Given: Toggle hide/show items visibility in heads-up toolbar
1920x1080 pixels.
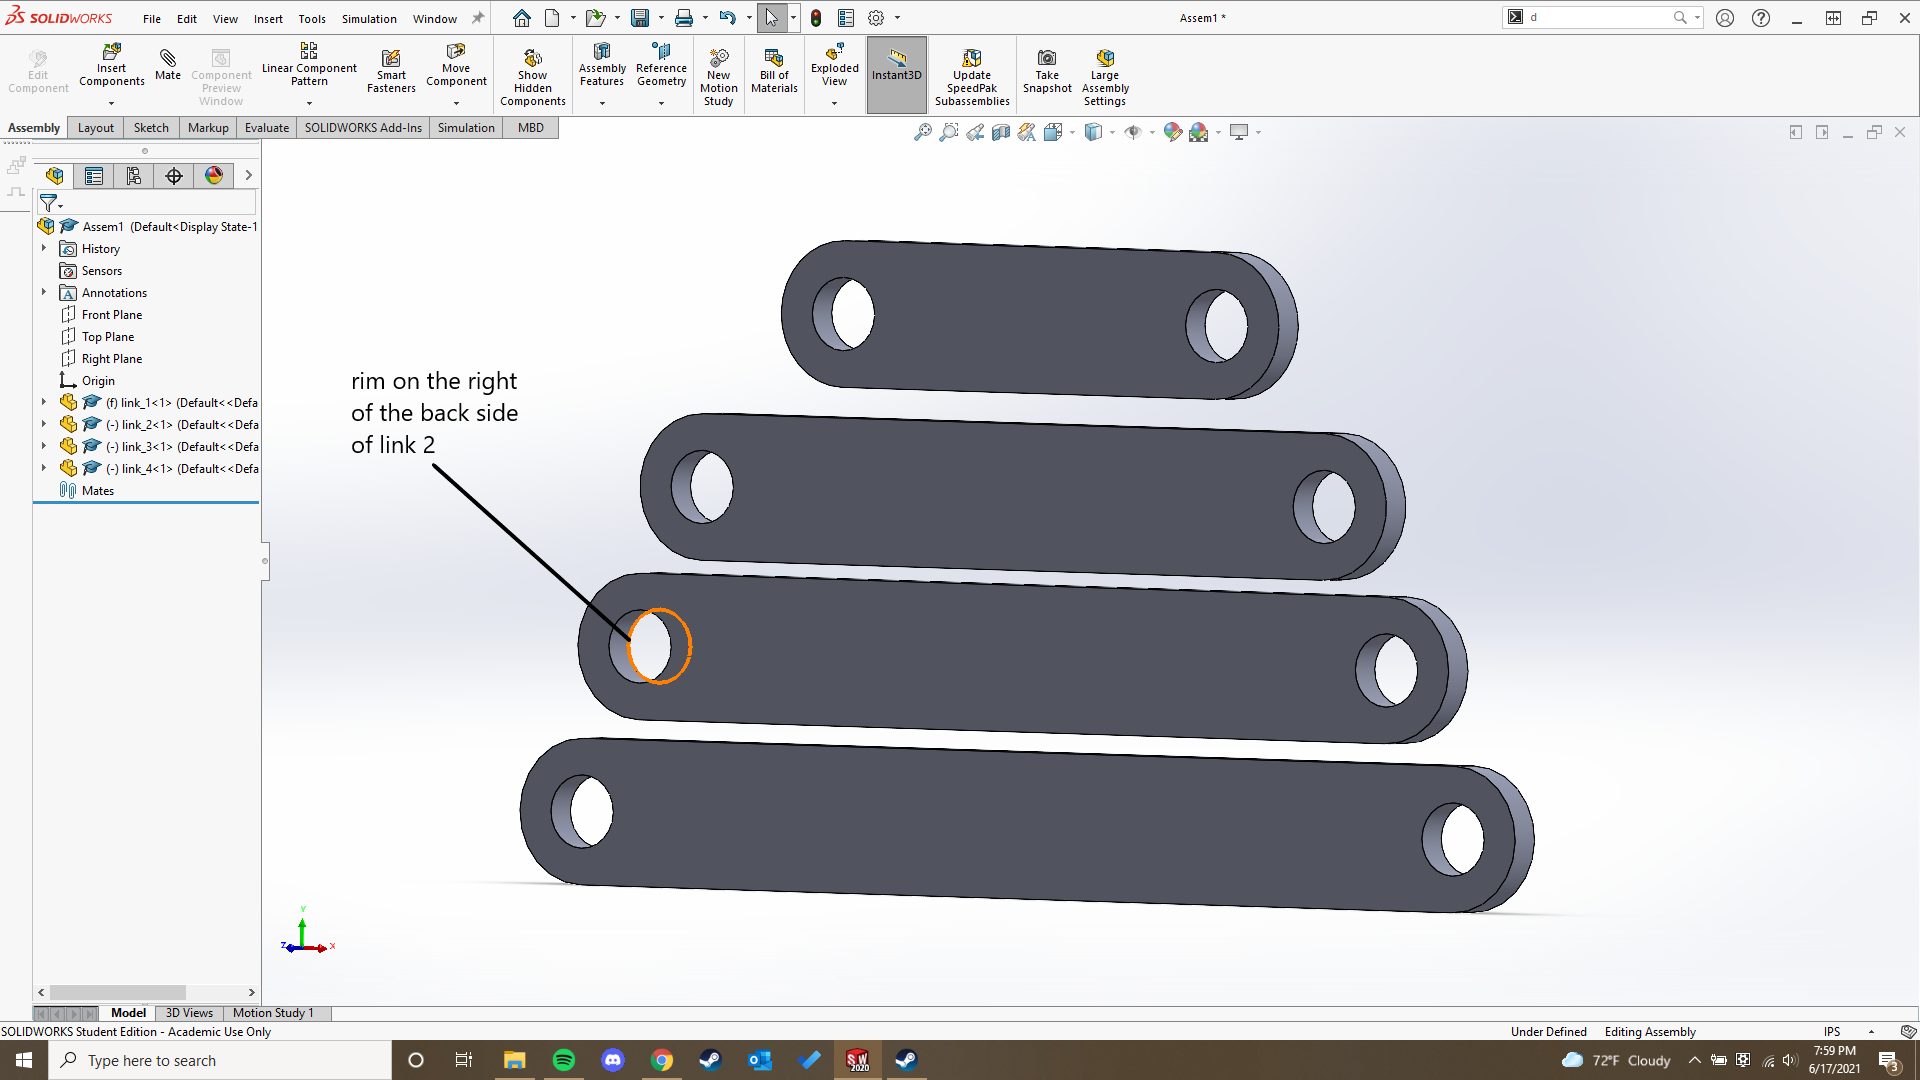Looking at the screenshot, I should coord(1135,131).
